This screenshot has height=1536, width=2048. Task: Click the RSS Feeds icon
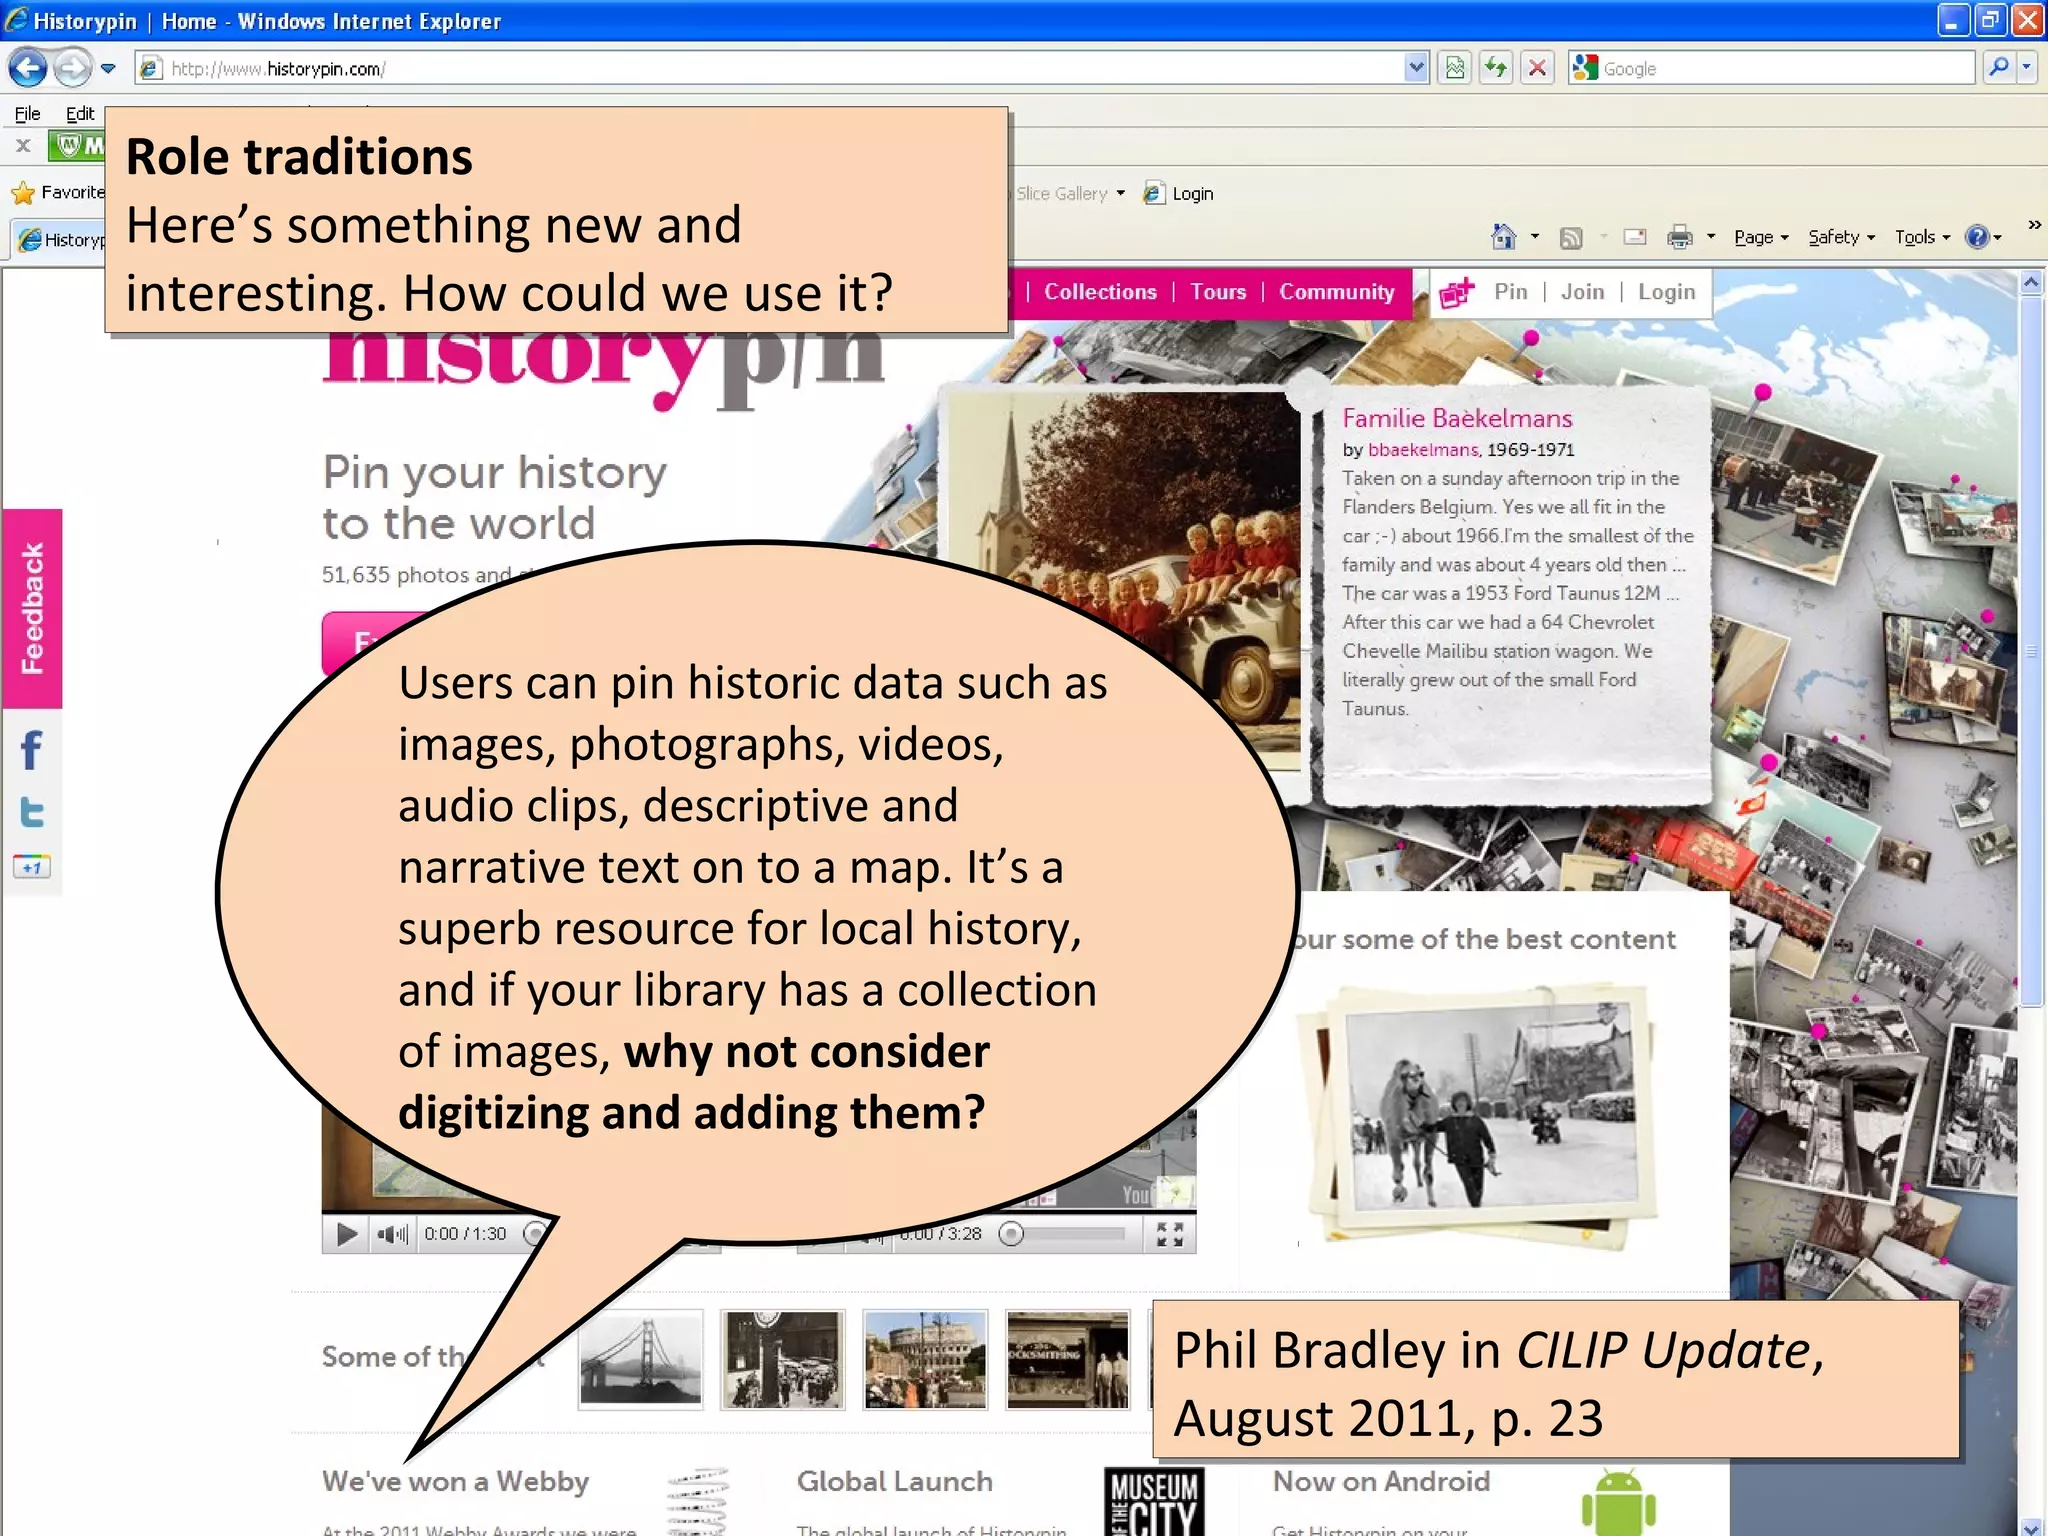point(1572,238)
